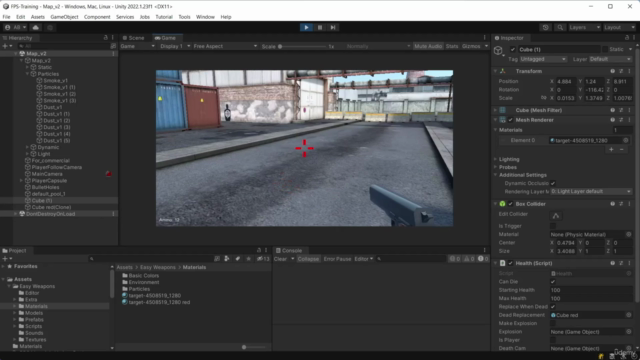Click the Step frame button
640x360 pixels.
pyautogui.click(x=333, y=27)
